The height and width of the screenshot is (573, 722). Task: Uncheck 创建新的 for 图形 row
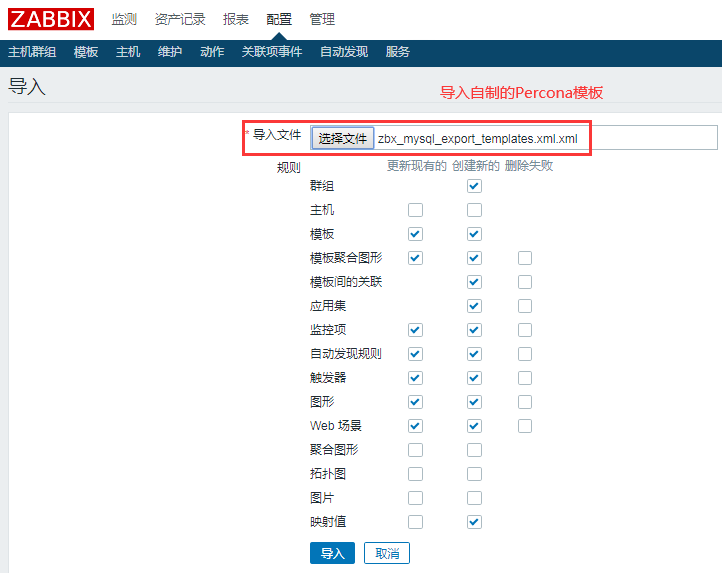point(474,402)
